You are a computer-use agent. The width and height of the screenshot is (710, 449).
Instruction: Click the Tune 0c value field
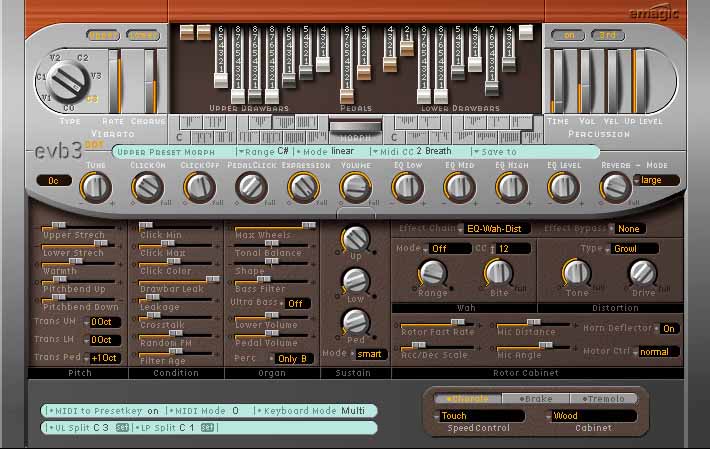coord(53,181)
